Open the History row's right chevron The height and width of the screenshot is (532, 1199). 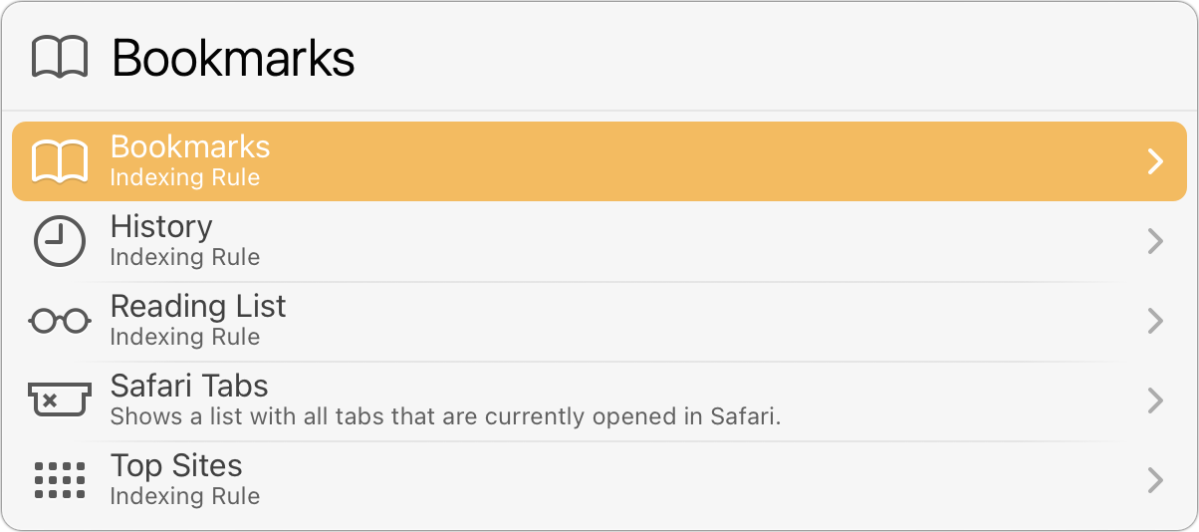(1155, 242)
